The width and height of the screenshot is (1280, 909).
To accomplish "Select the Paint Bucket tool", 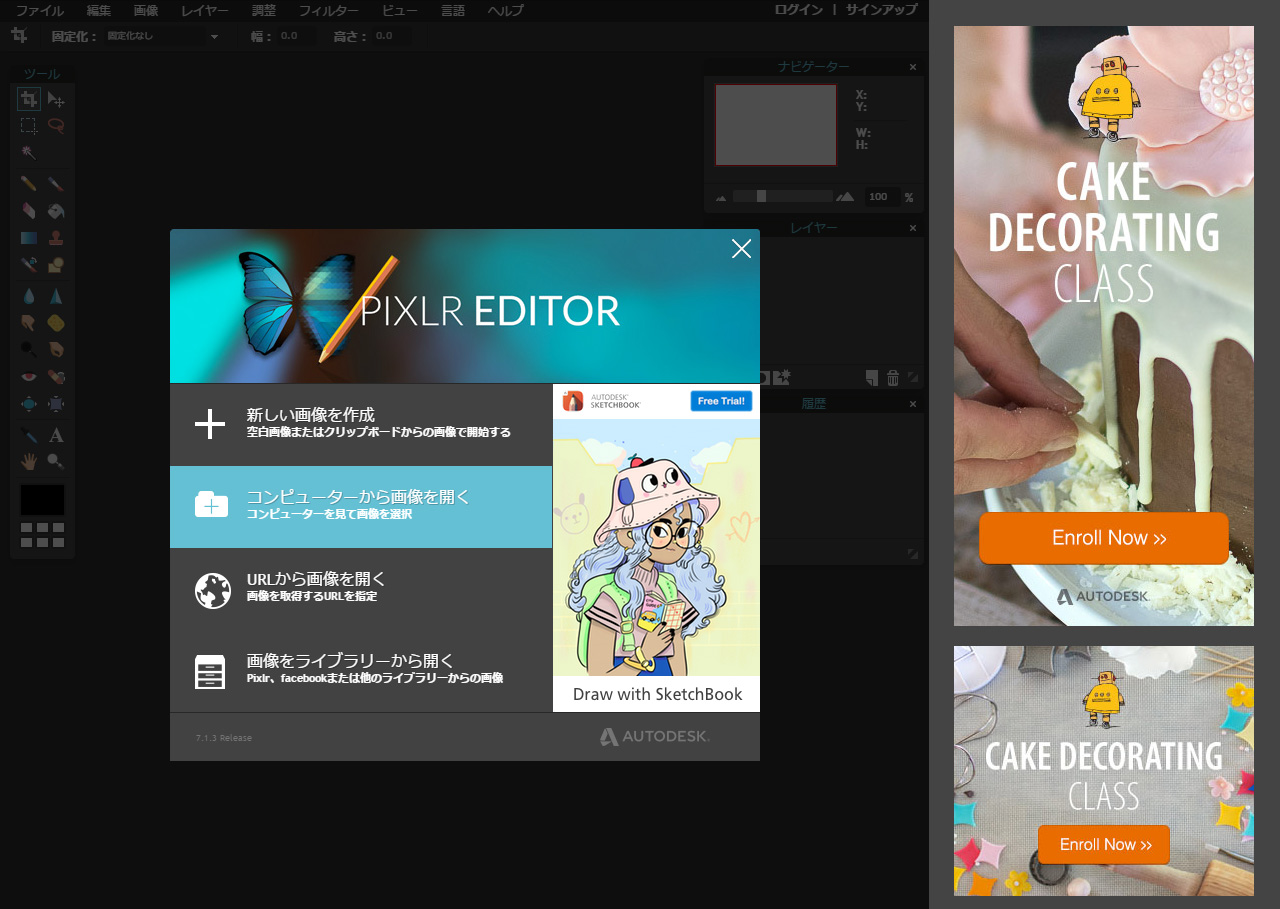I will [x=56, y=211].
